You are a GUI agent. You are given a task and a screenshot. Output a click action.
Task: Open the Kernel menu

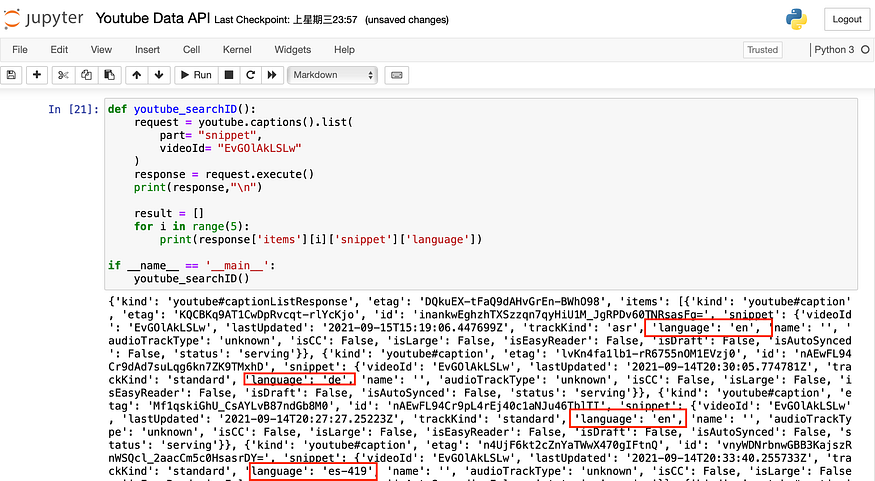(237, 50)
